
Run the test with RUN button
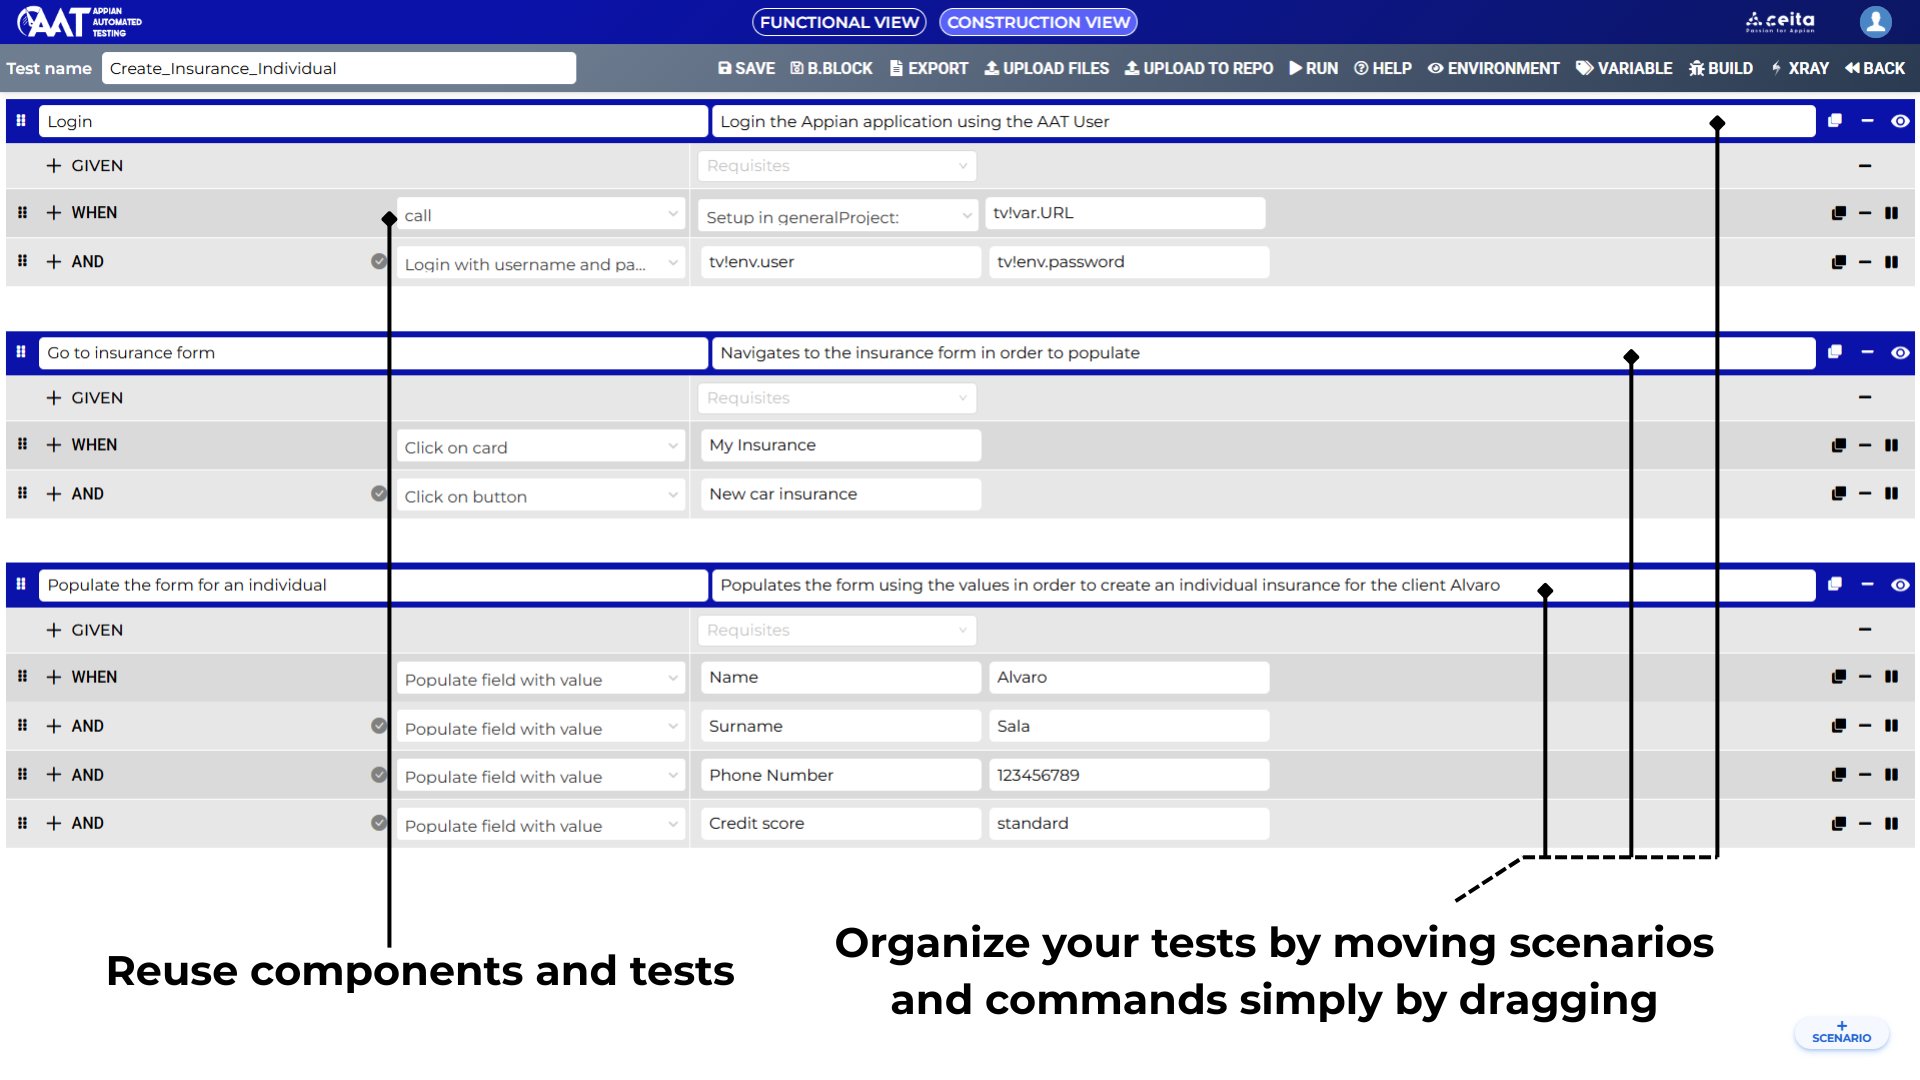[1314, 68]
